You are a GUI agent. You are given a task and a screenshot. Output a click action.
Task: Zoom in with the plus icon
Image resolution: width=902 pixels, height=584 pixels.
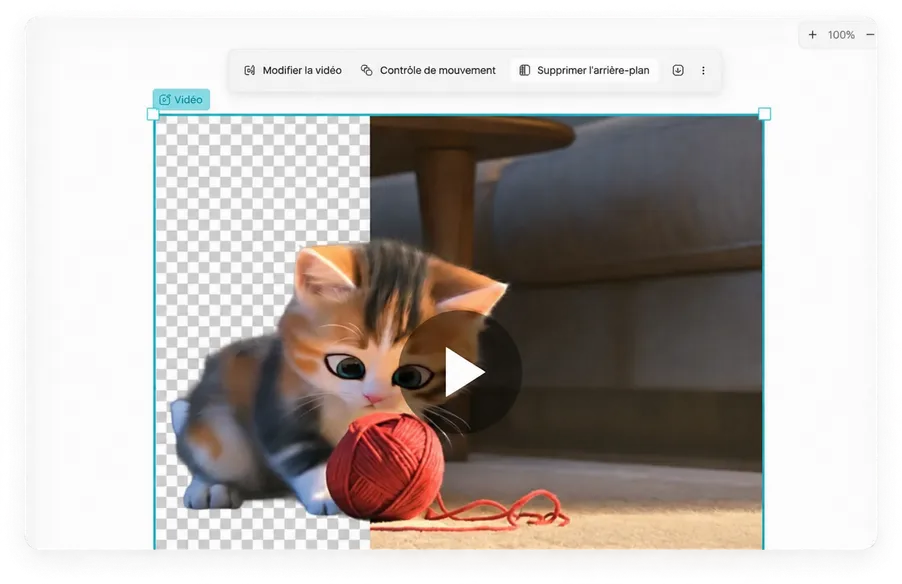(x=812, y=35)
